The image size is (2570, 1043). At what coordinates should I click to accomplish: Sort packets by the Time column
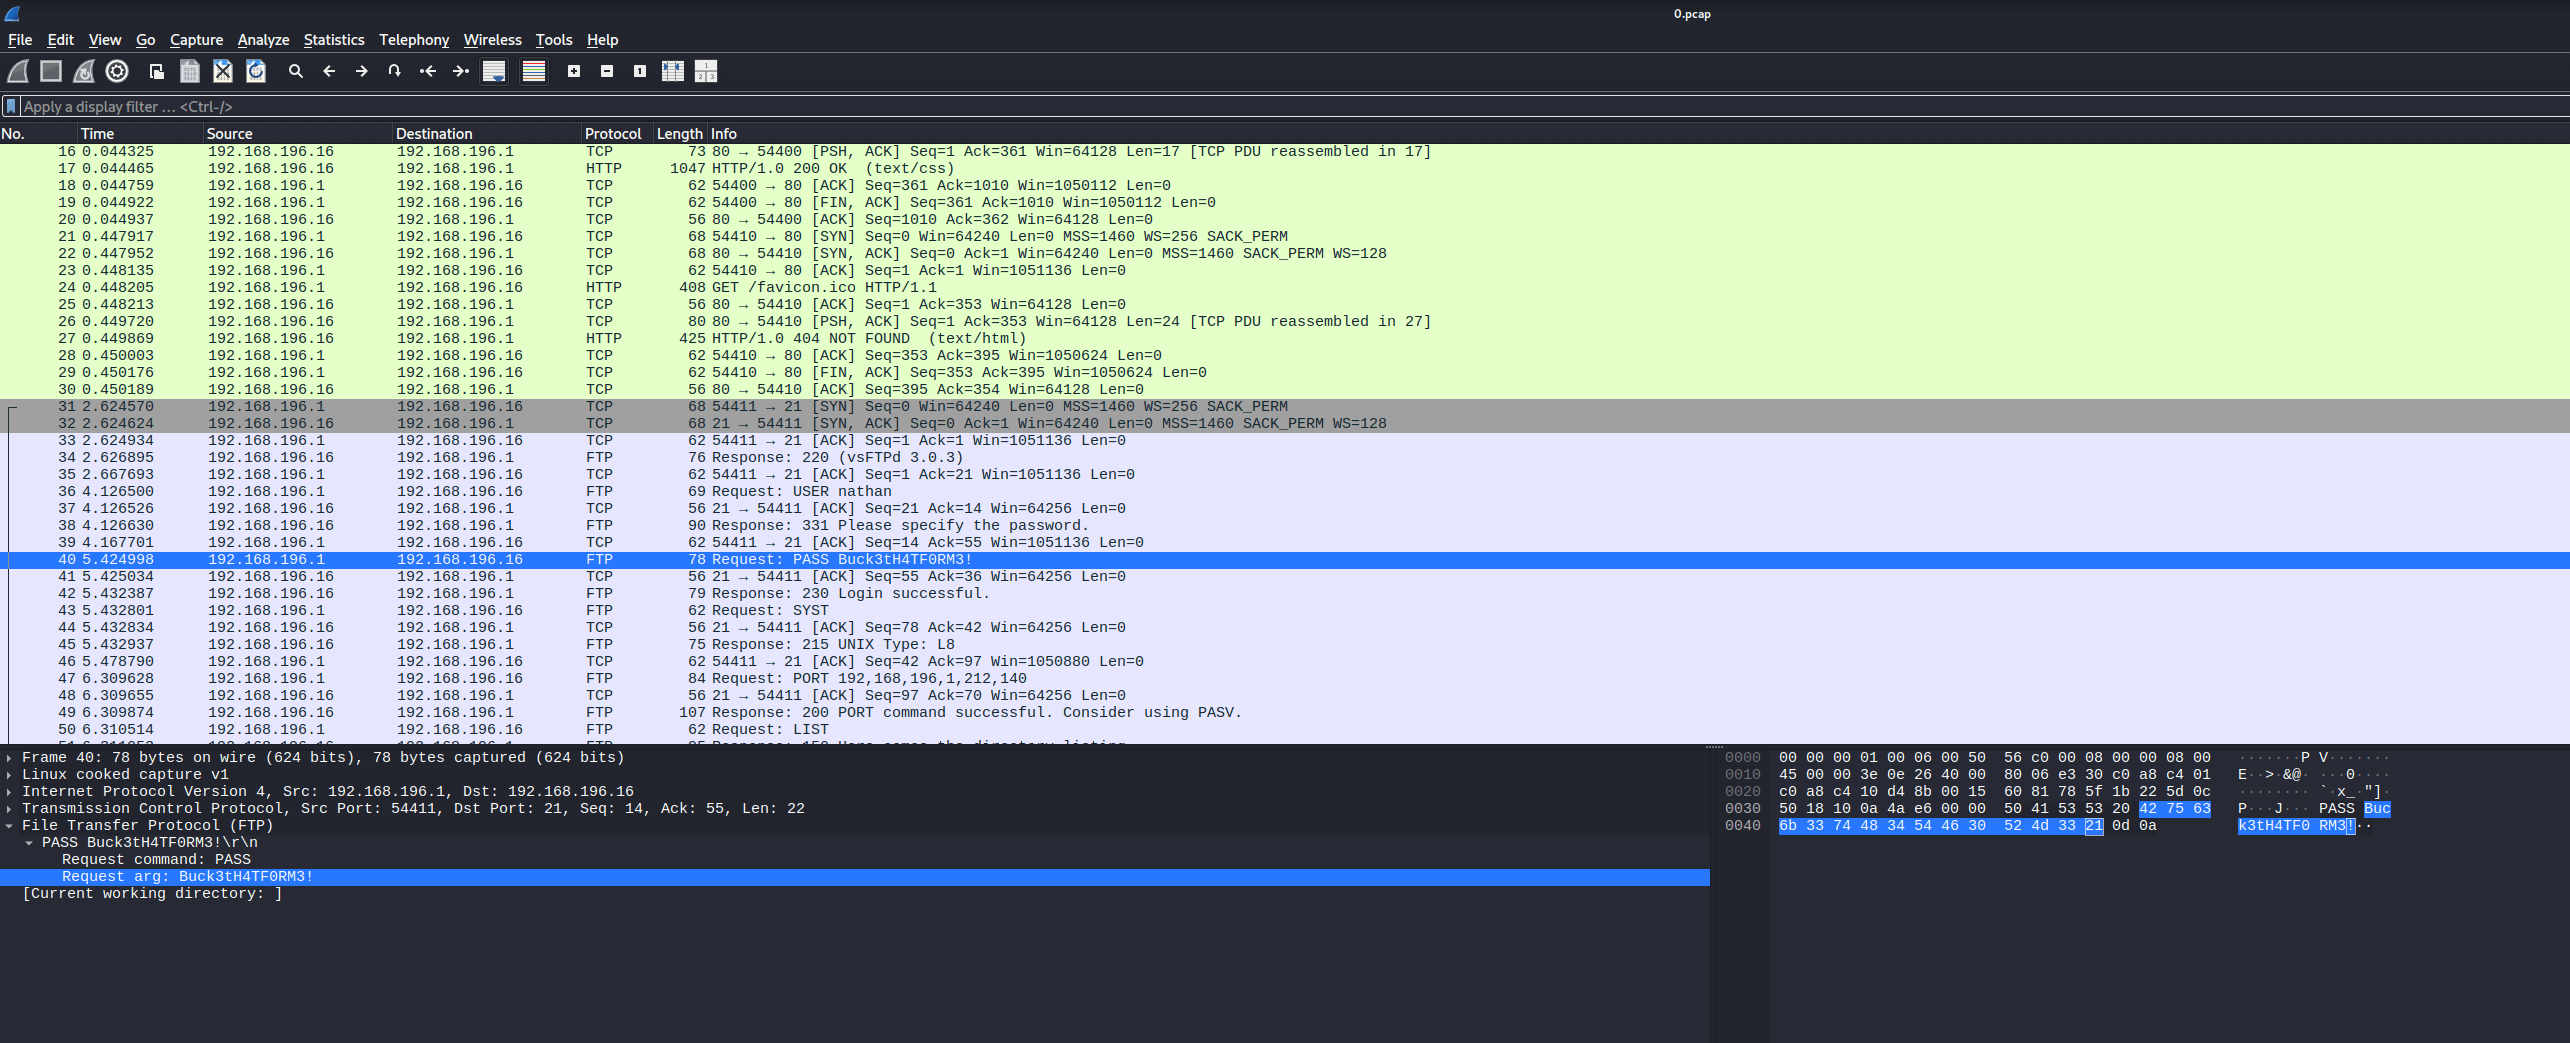pyautogui.click(x=140, y=134)
